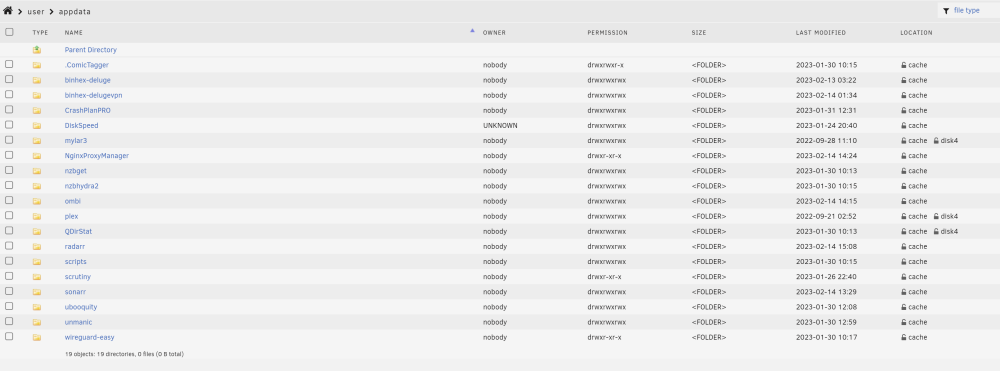Click folder icon beside NginxProxyManager

(x=37, y=156)
